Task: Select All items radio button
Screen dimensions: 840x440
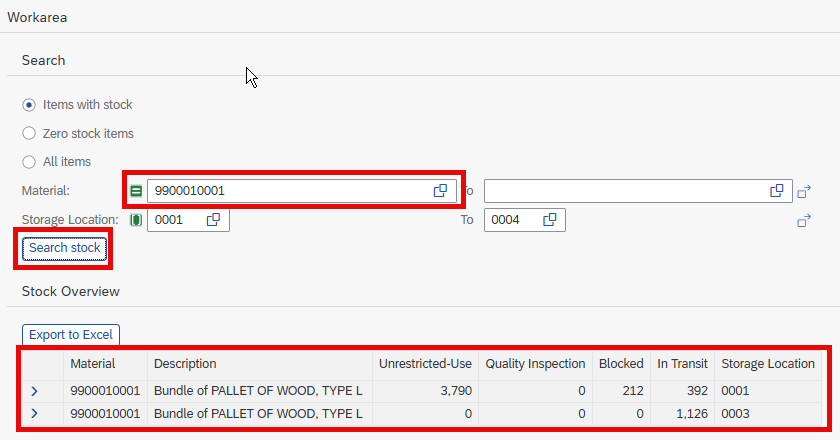Action: coord(29,162)
